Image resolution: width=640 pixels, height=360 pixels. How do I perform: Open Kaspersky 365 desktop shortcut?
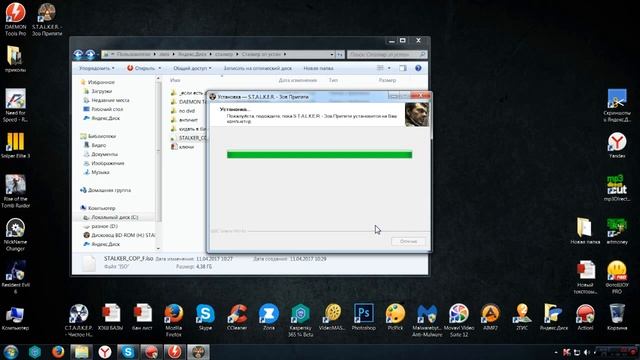300,320
